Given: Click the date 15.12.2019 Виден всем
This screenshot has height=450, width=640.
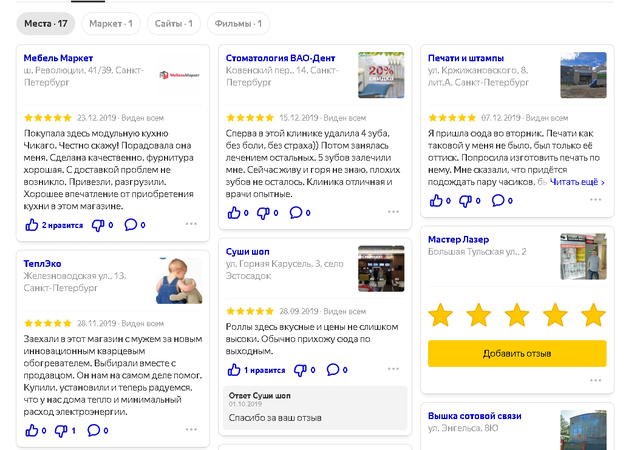Looking at the screenshot, I should 322,118.
